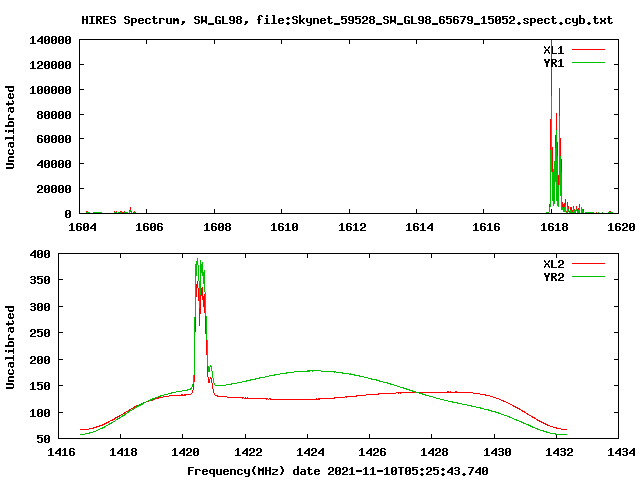The height and width of the screenshot is (480, 640).
Task: Click the 250 y-axis tick label
Action: [40, 333]
